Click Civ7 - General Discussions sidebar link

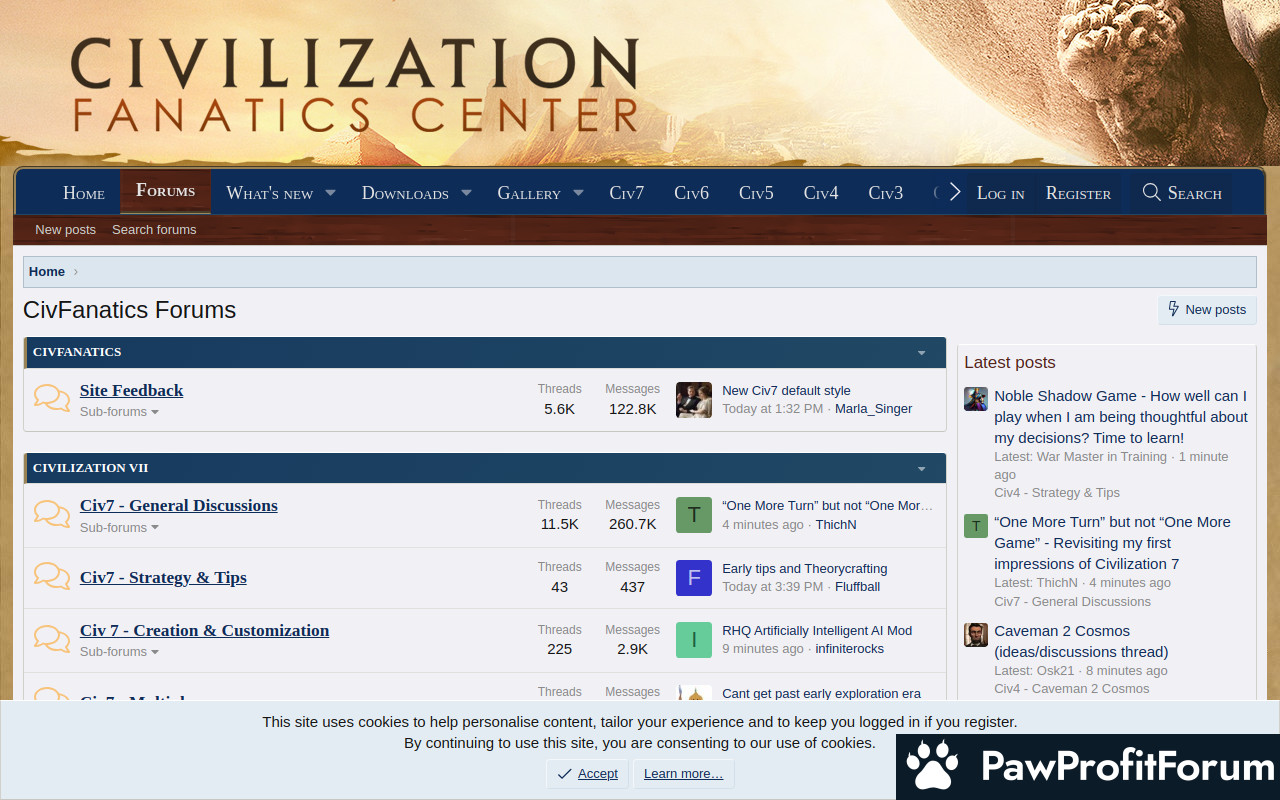coord(1072,601)
